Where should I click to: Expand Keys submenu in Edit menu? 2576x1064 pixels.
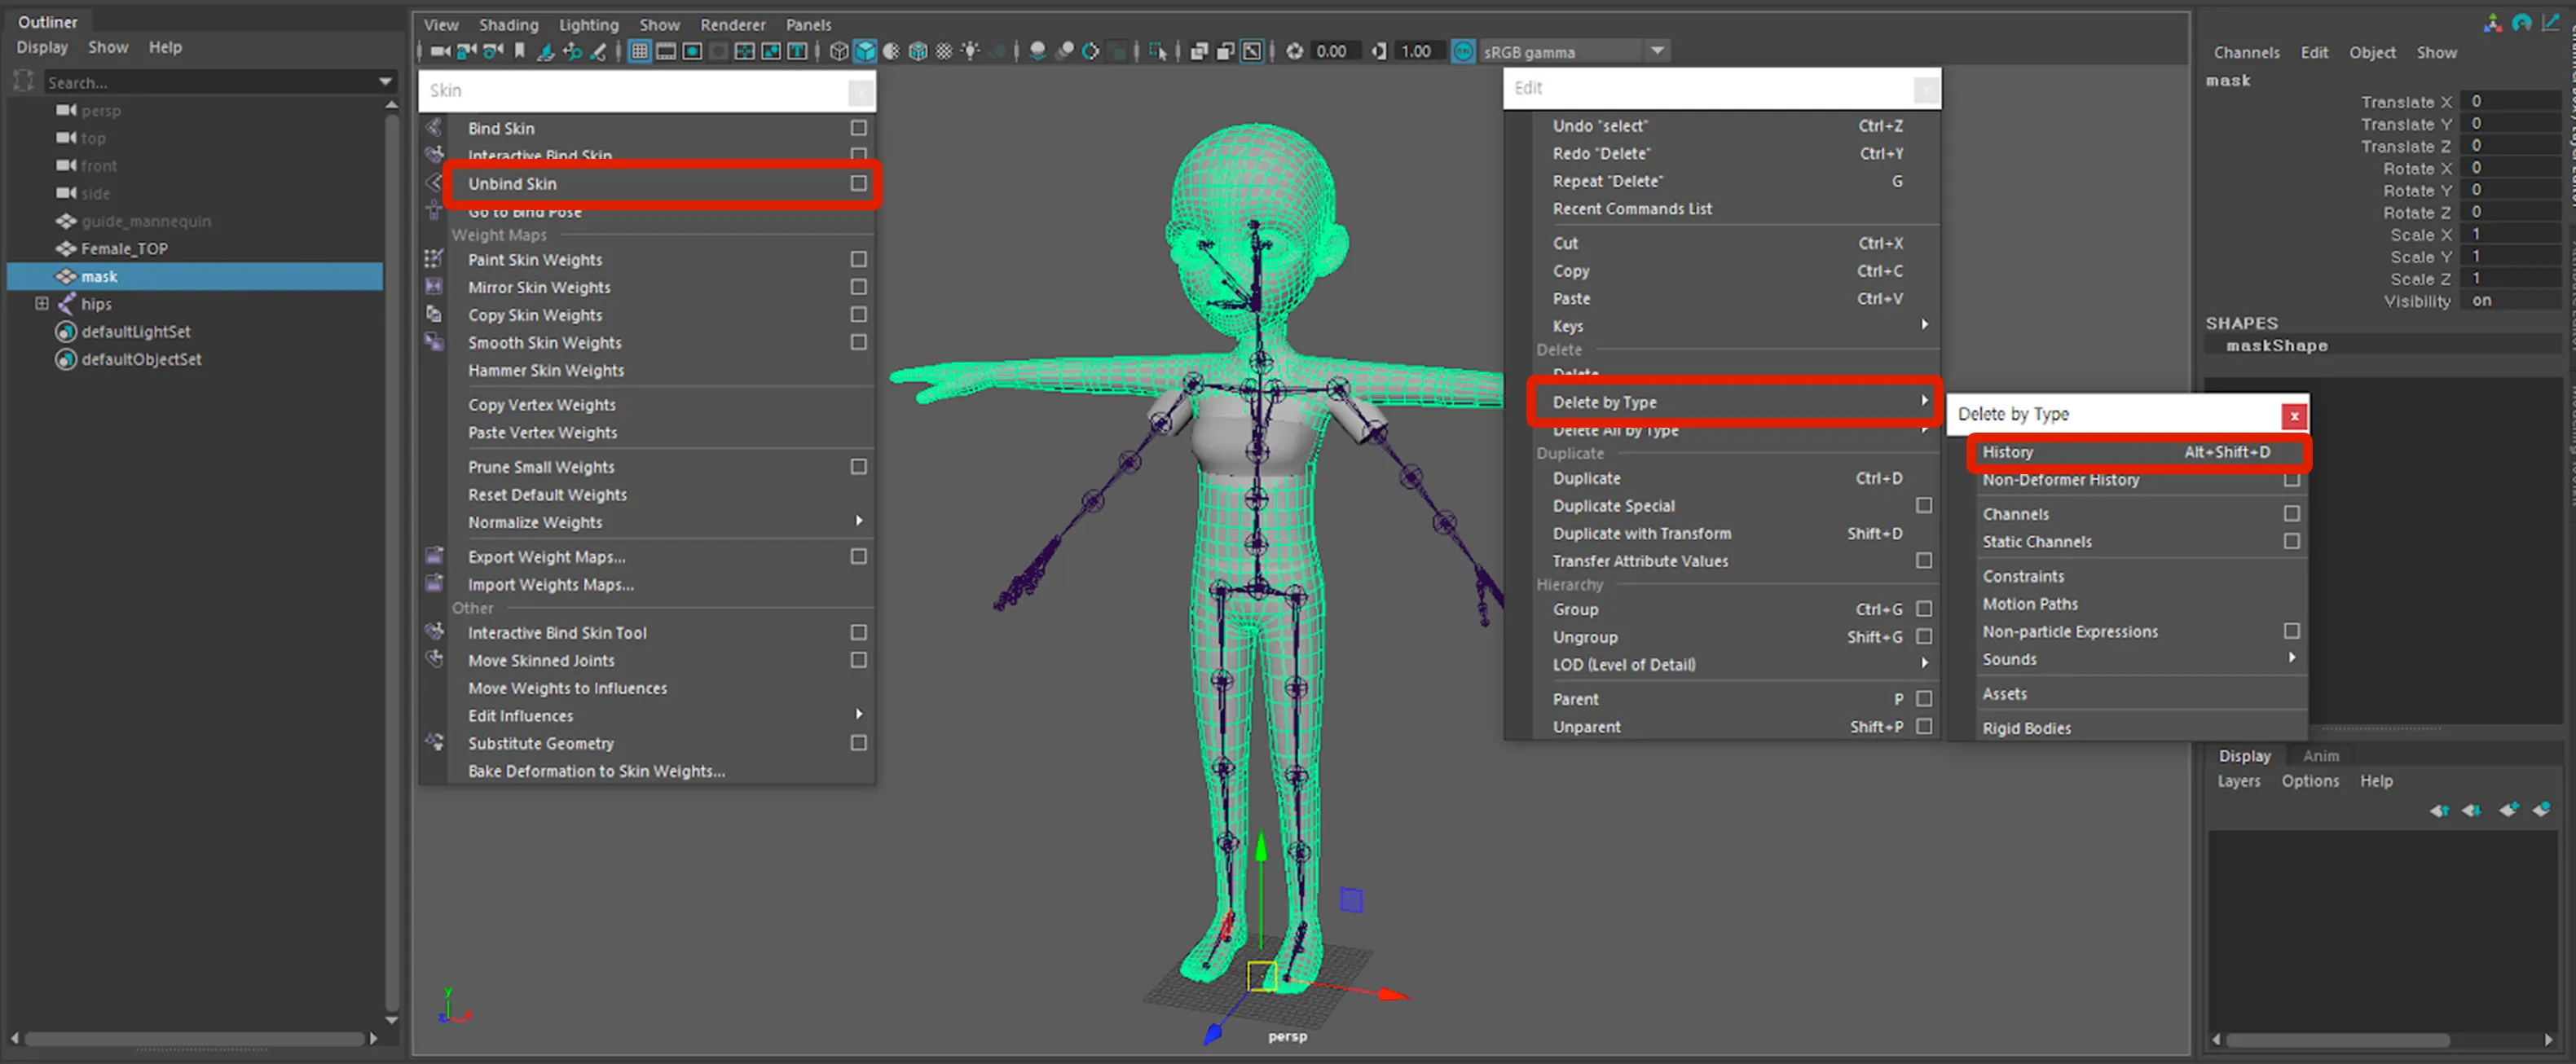(x=1924, y=324)
